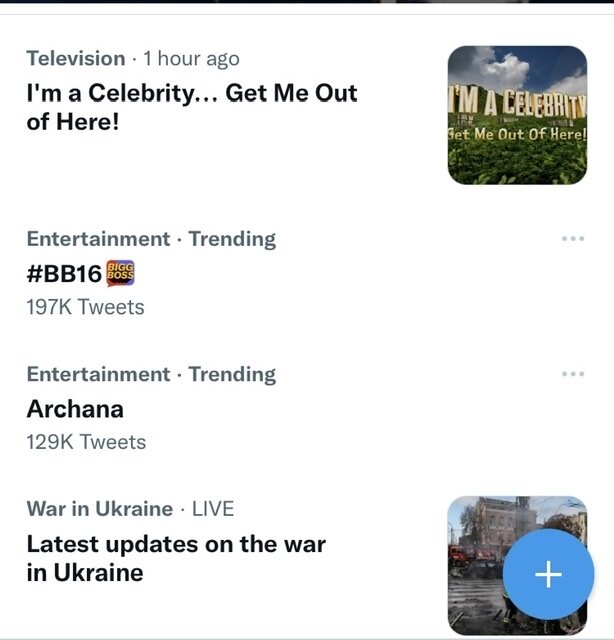Tap the blue compose tweet plus button
Image resolution: width=614 pixels, height=640 pixels.
pyautogui.click(x=548, y=575)
